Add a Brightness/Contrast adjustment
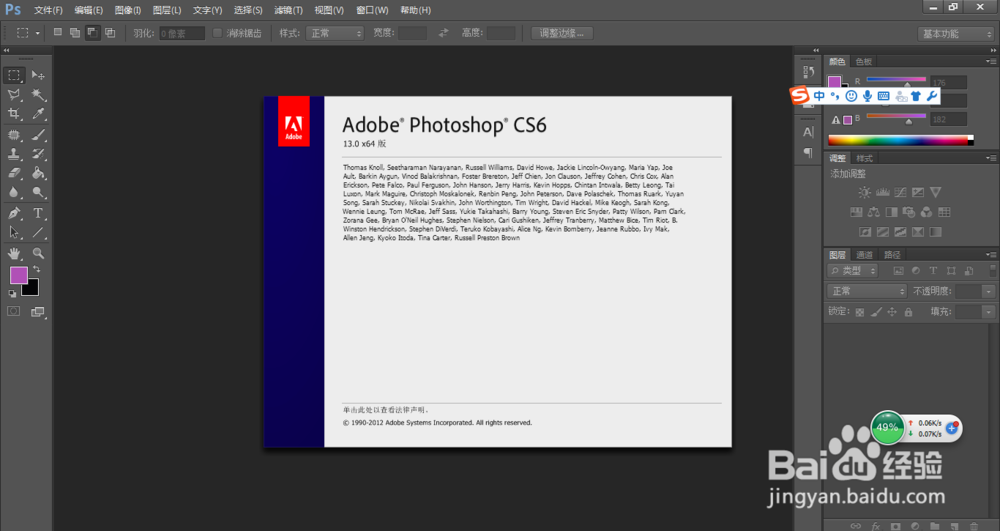The height and width of the screenshot is (531, 1000). coord(865,192)
